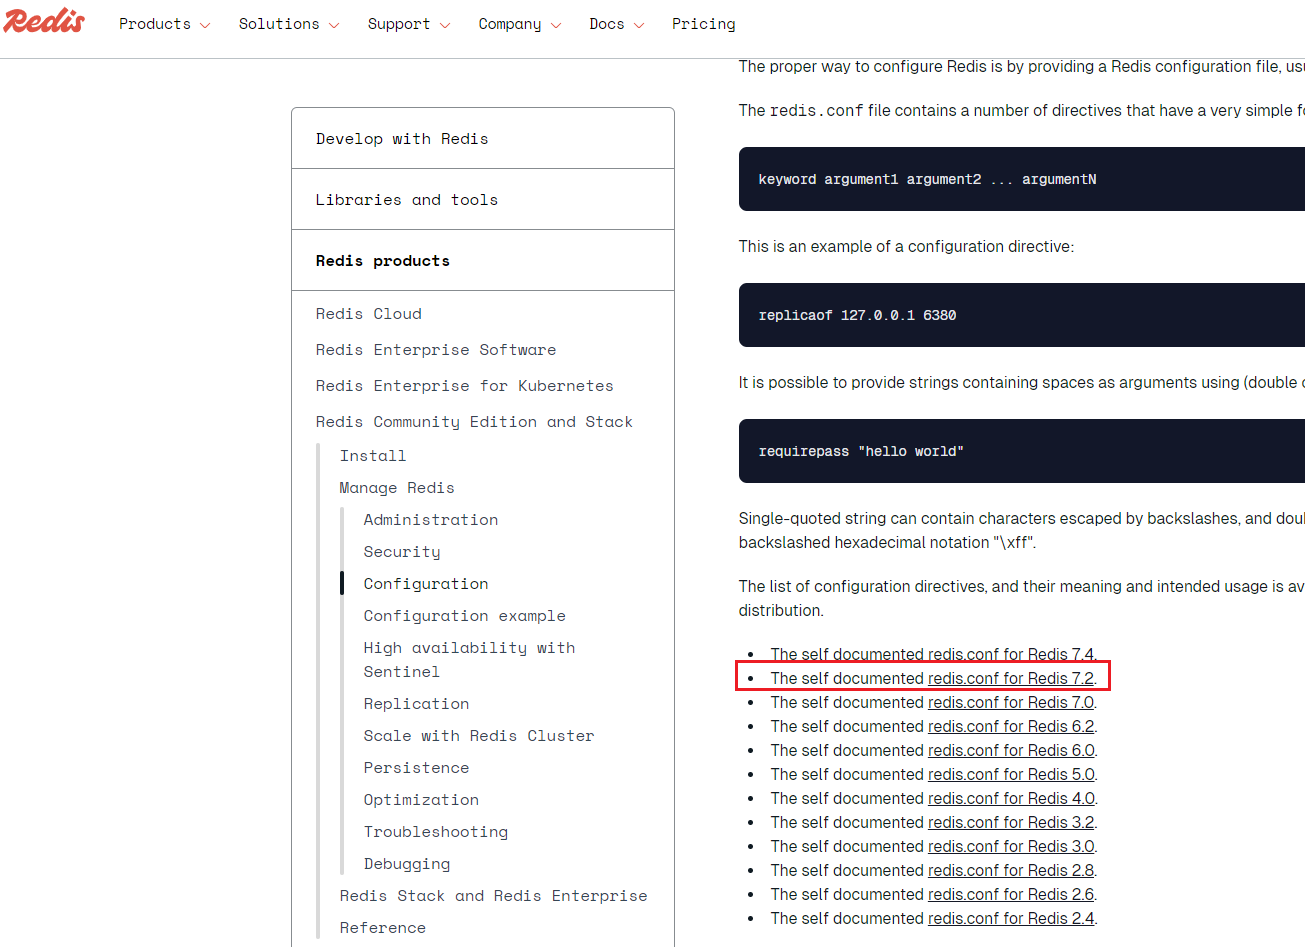
Task: Open Scale with Redis Cluster
Action: point(479,736)
